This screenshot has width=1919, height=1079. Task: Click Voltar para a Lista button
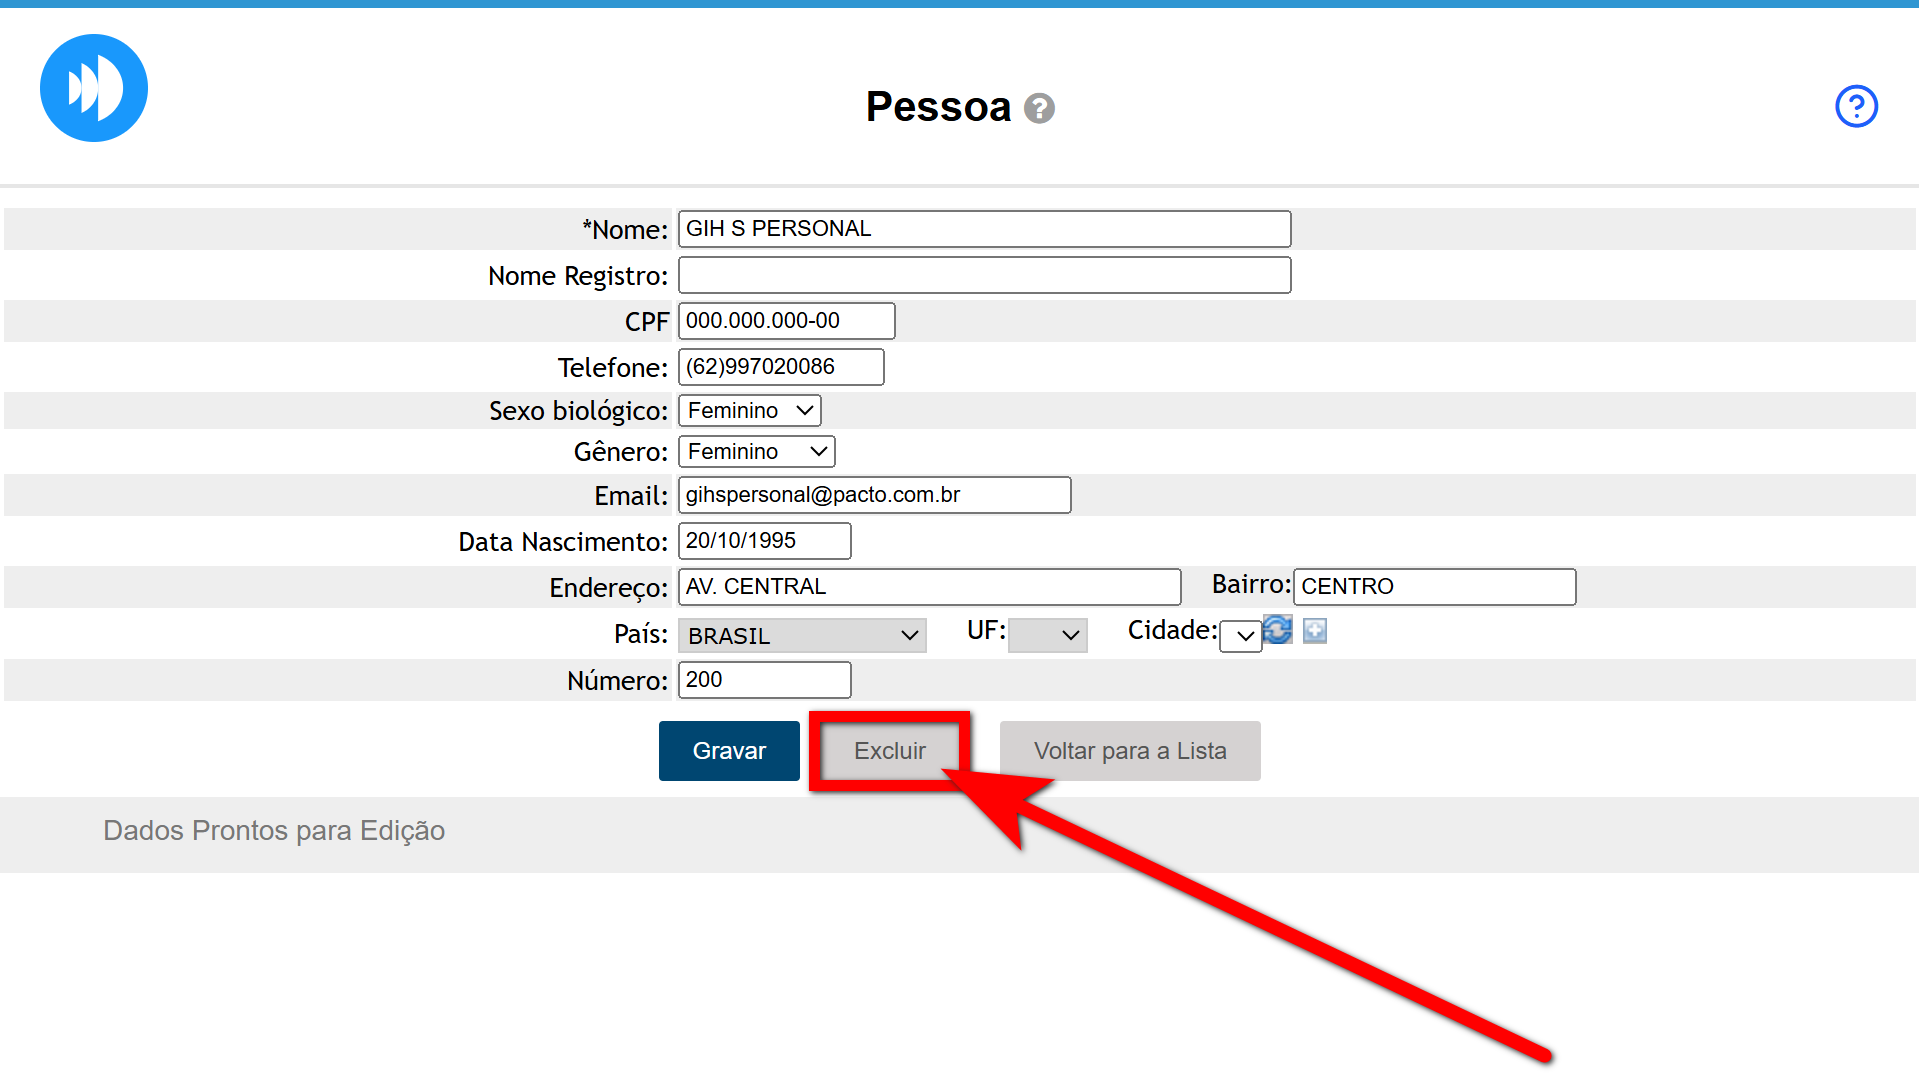(1129, 751)
